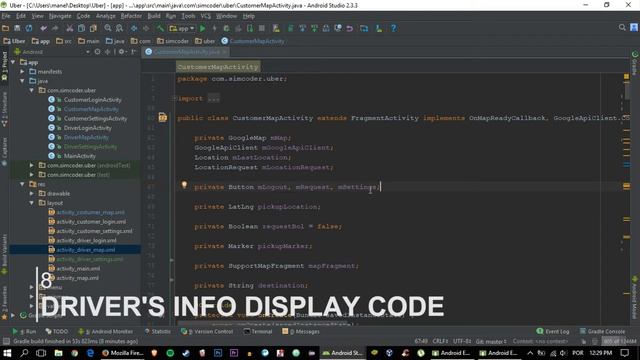Click the Synchronize toolbar icon
This screenshot has width=640, height=360.
(29, 28)
